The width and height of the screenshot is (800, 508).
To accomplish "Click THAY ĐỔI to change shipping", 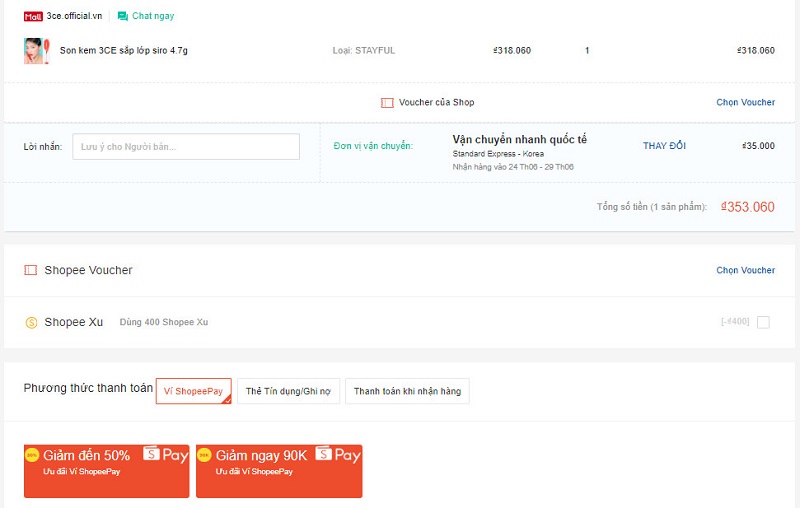I will [x=664, y=146].
